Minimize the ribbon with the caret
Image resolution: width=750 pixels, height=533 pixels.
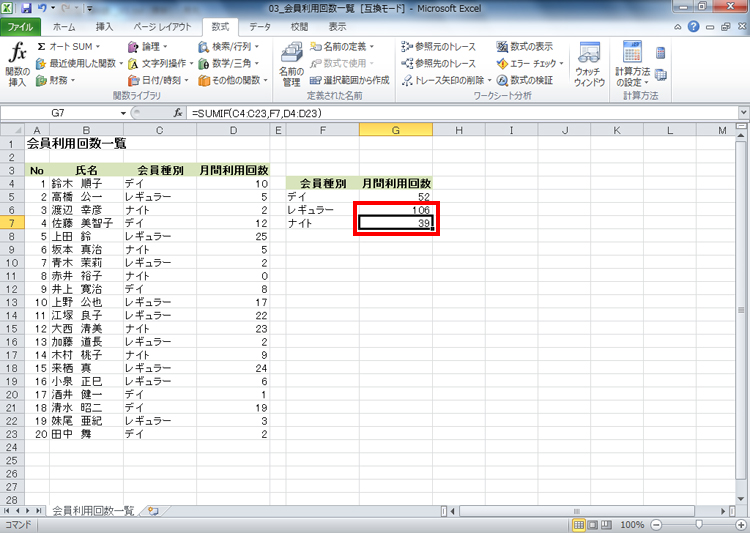point(678,27)
